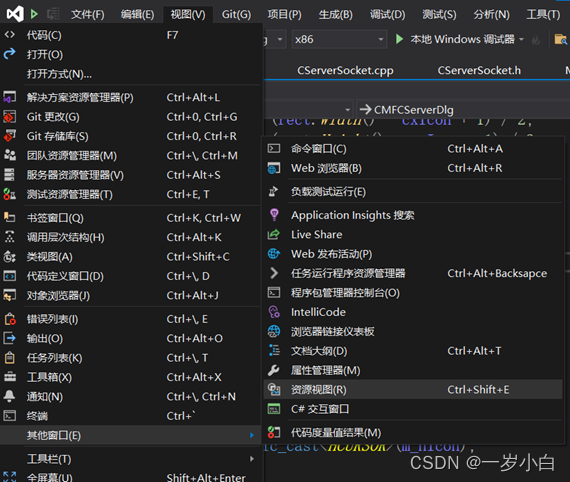Select 代码度量值结果(M) entry

[x=413, y=433]
